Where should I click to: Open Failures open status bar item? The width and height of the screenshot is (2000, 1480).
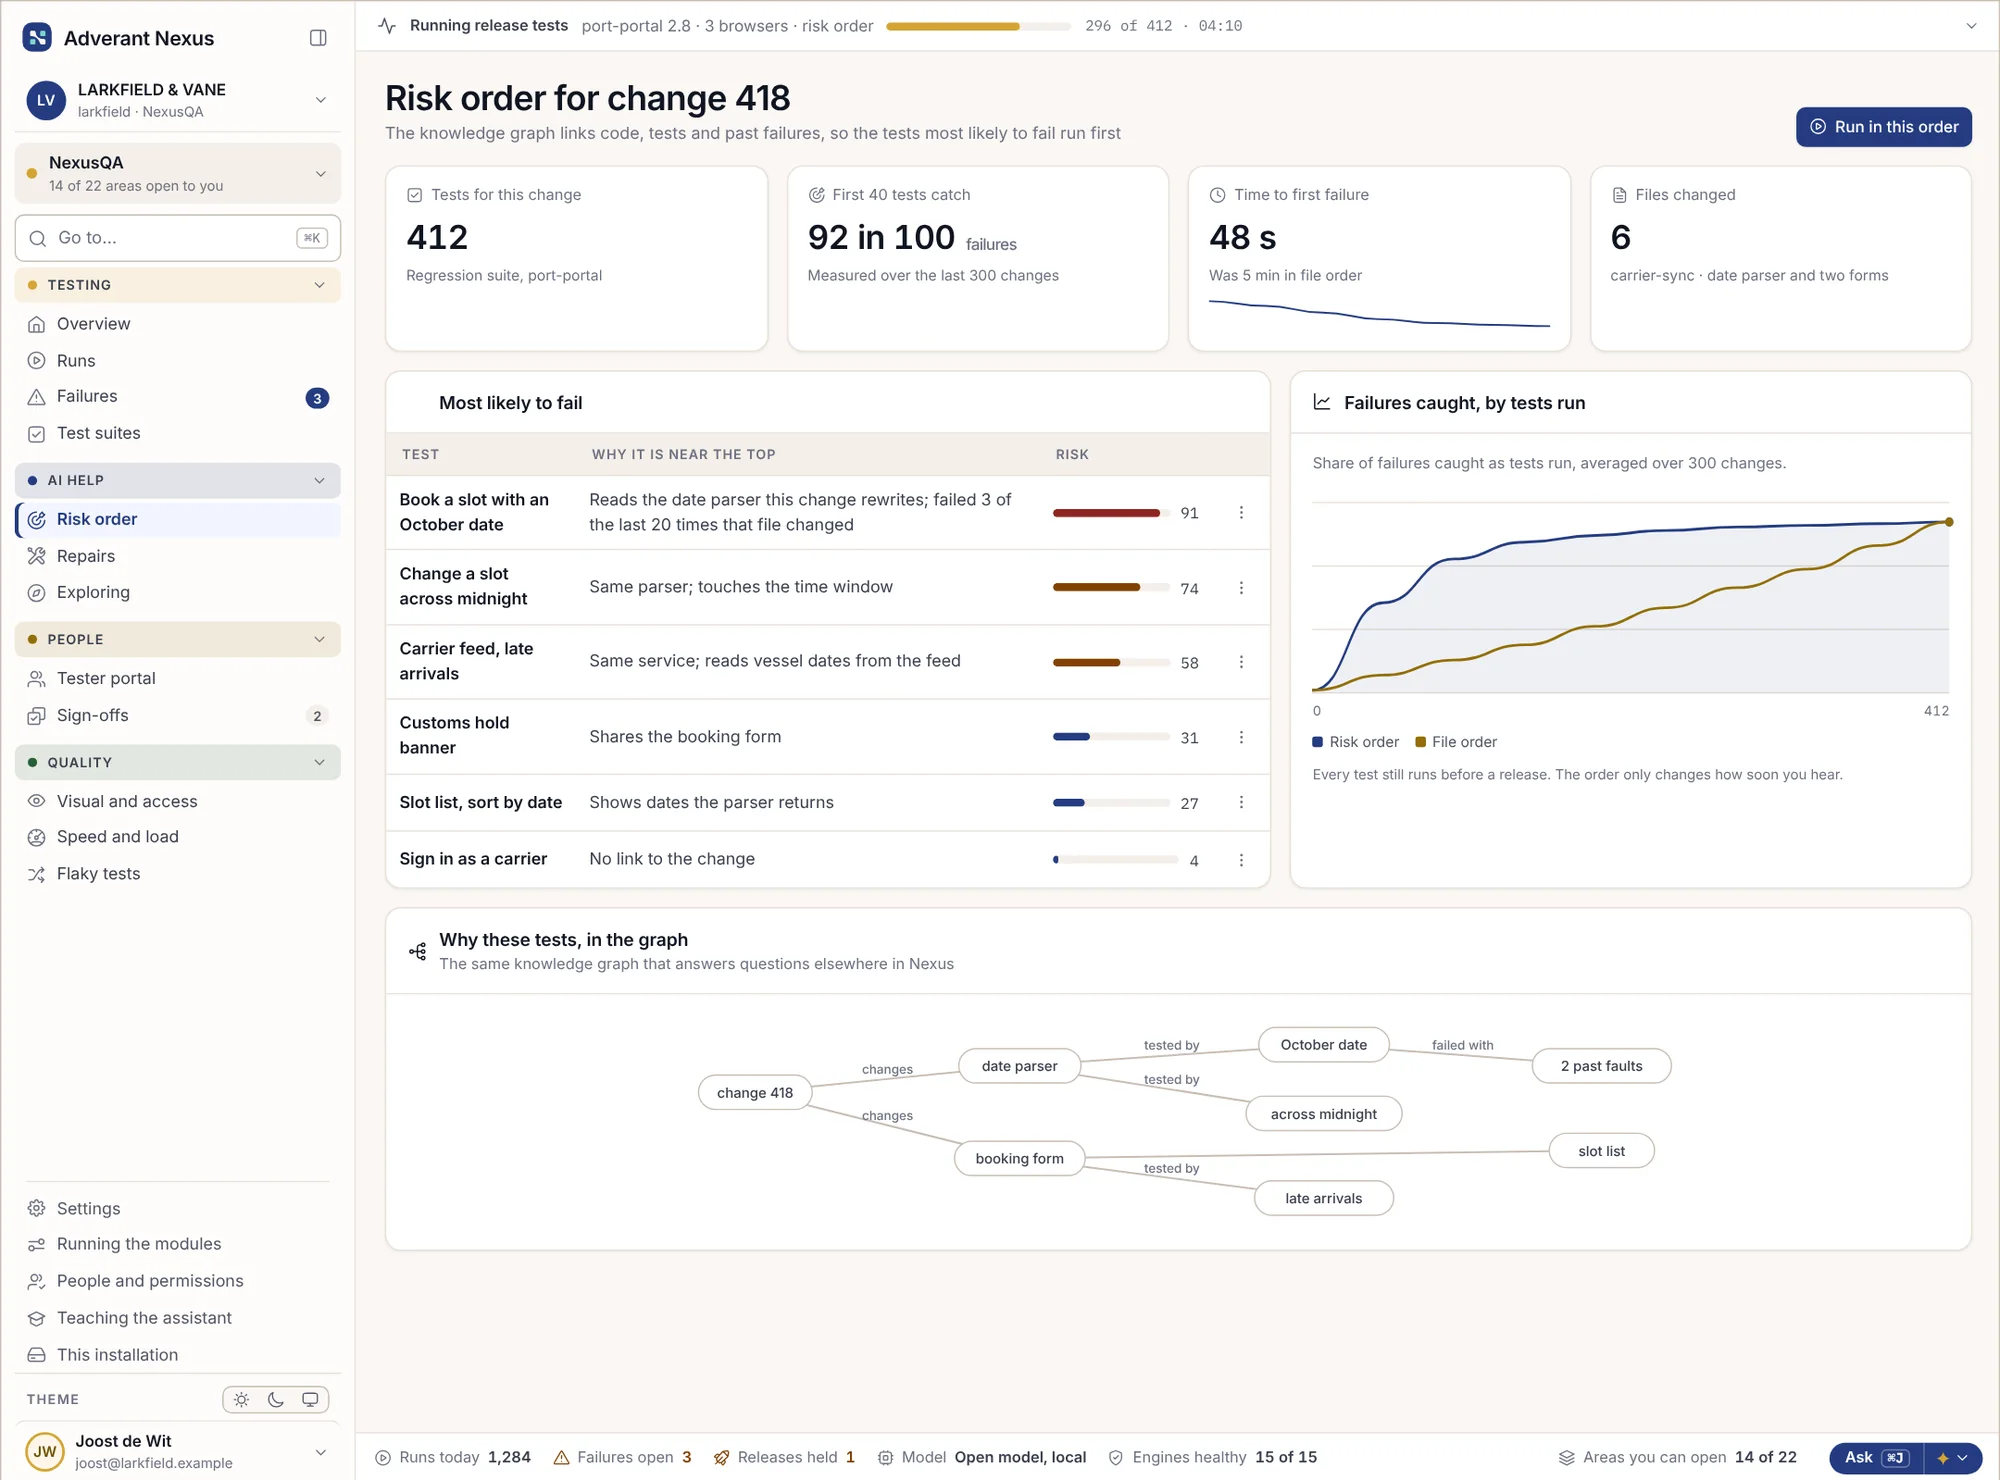(x=623, y=1458)
